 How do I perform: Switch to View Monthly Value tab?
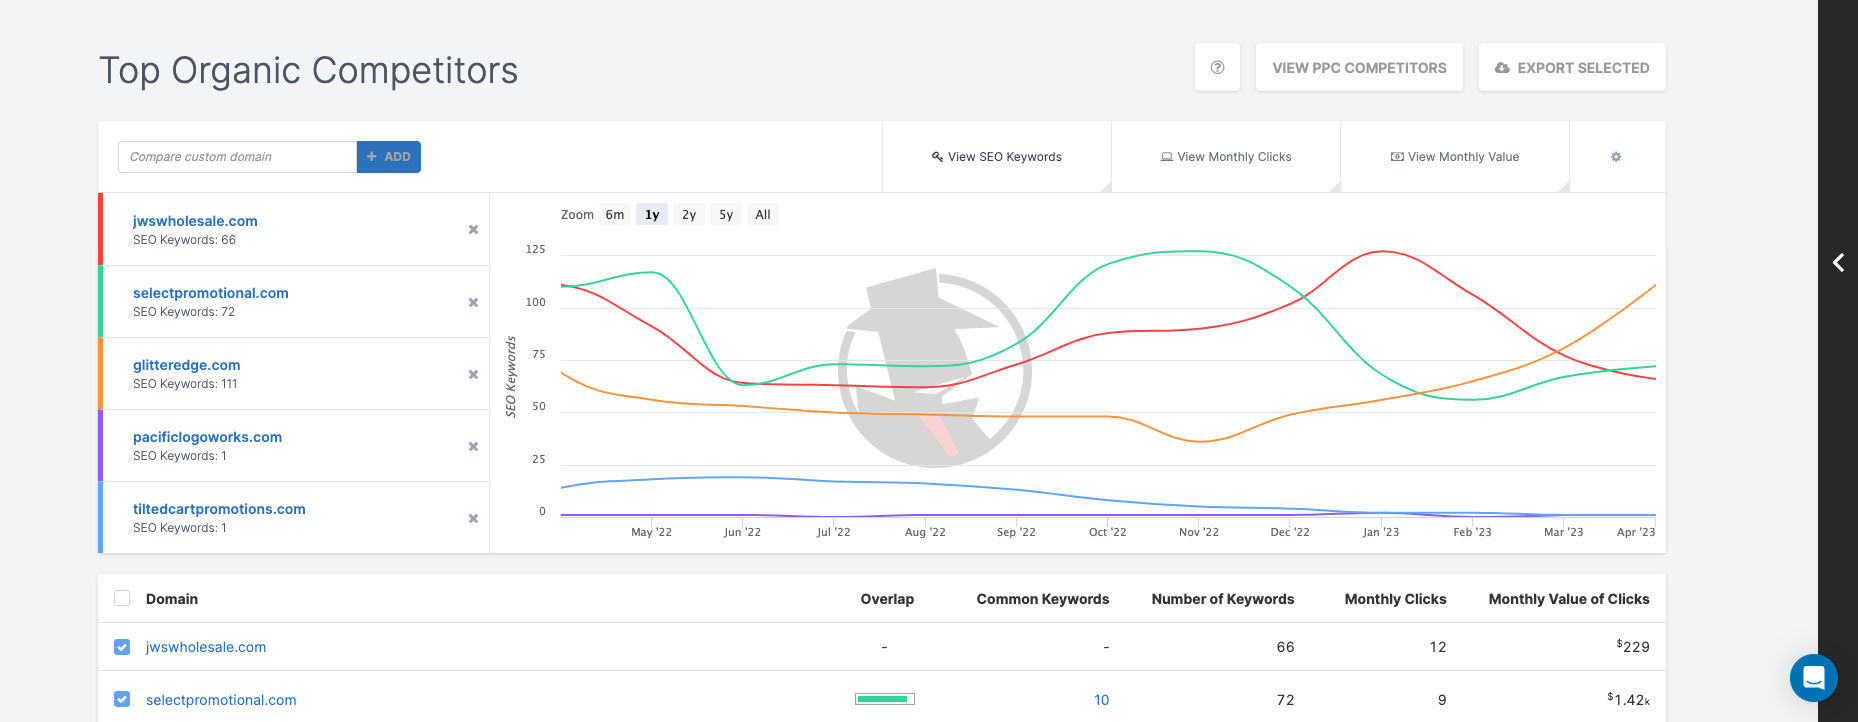click(1455, 157)
